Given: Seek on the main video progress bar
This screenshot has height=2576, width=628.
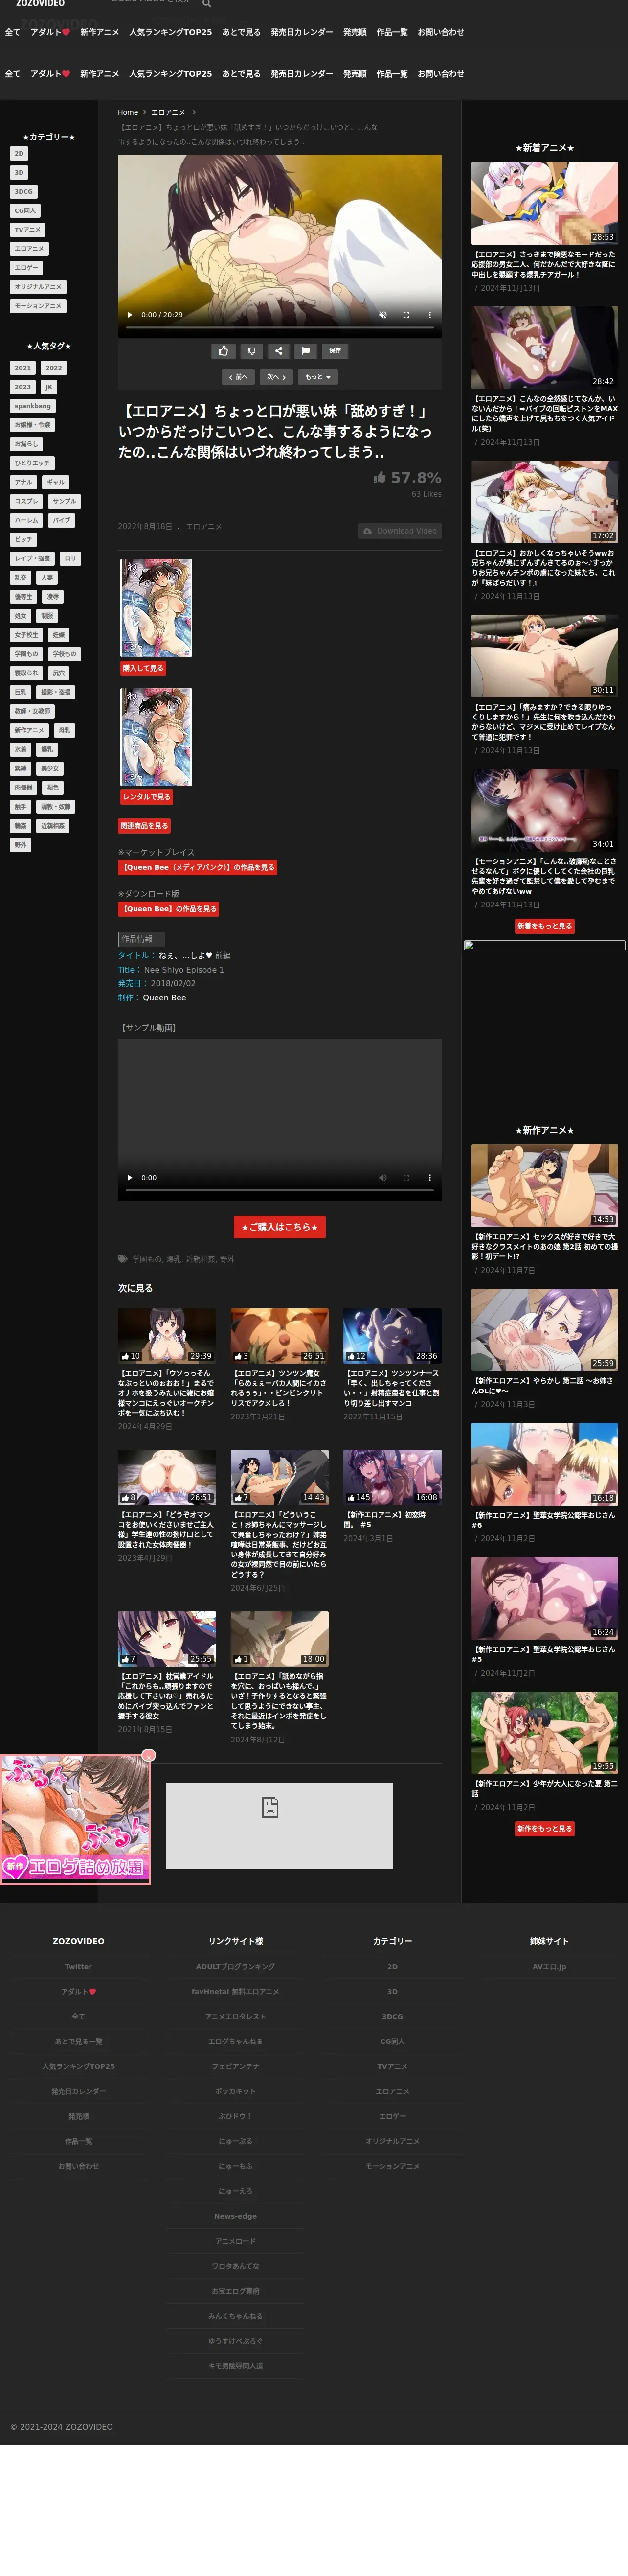Looking at the screenshot, I should (x=279, y=329).
